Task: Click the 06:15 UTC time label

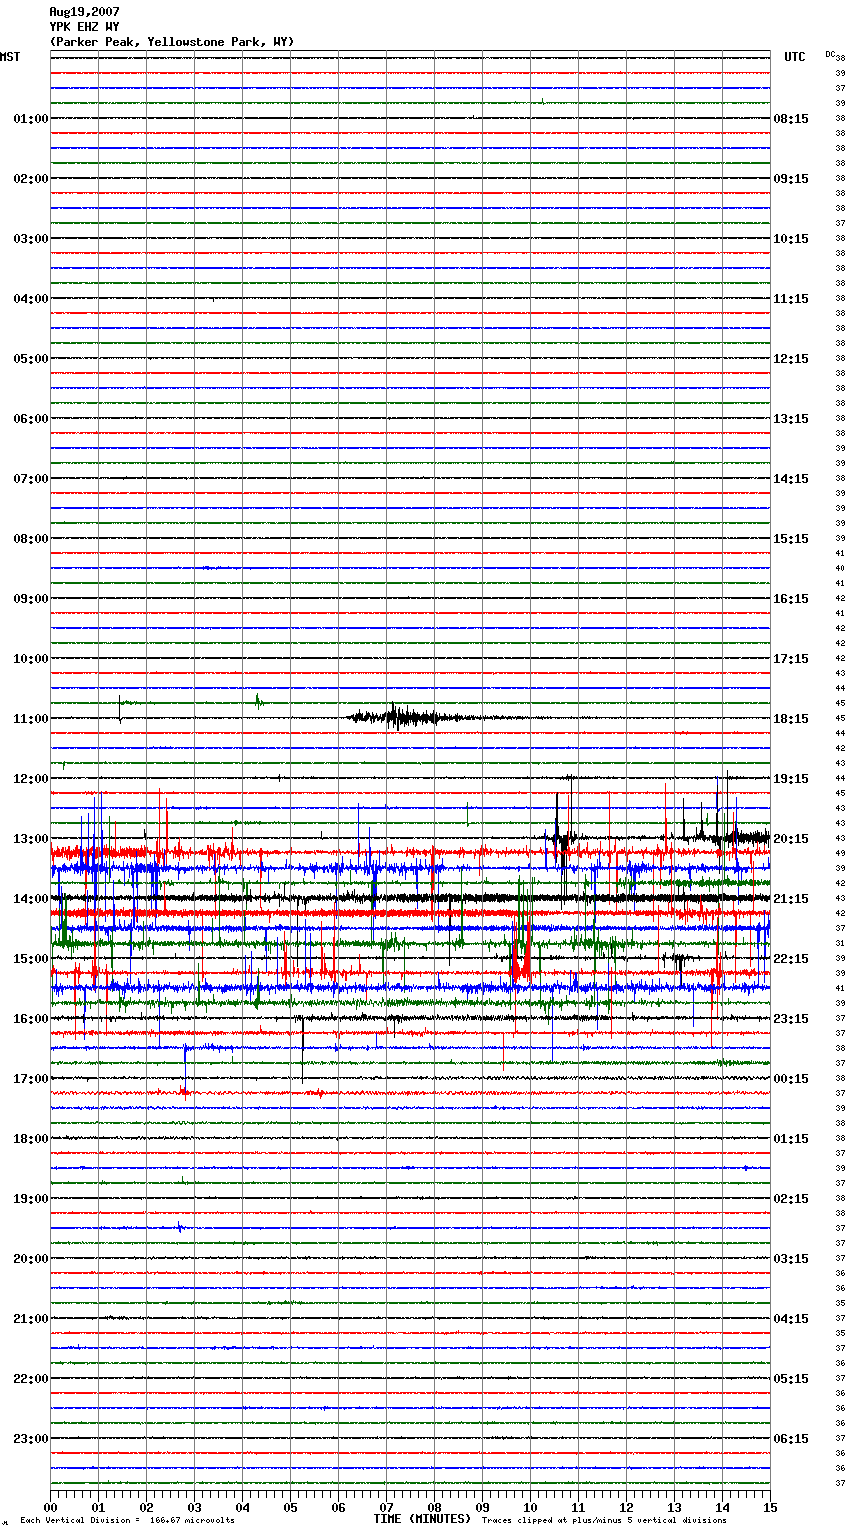Action: 791,1439
